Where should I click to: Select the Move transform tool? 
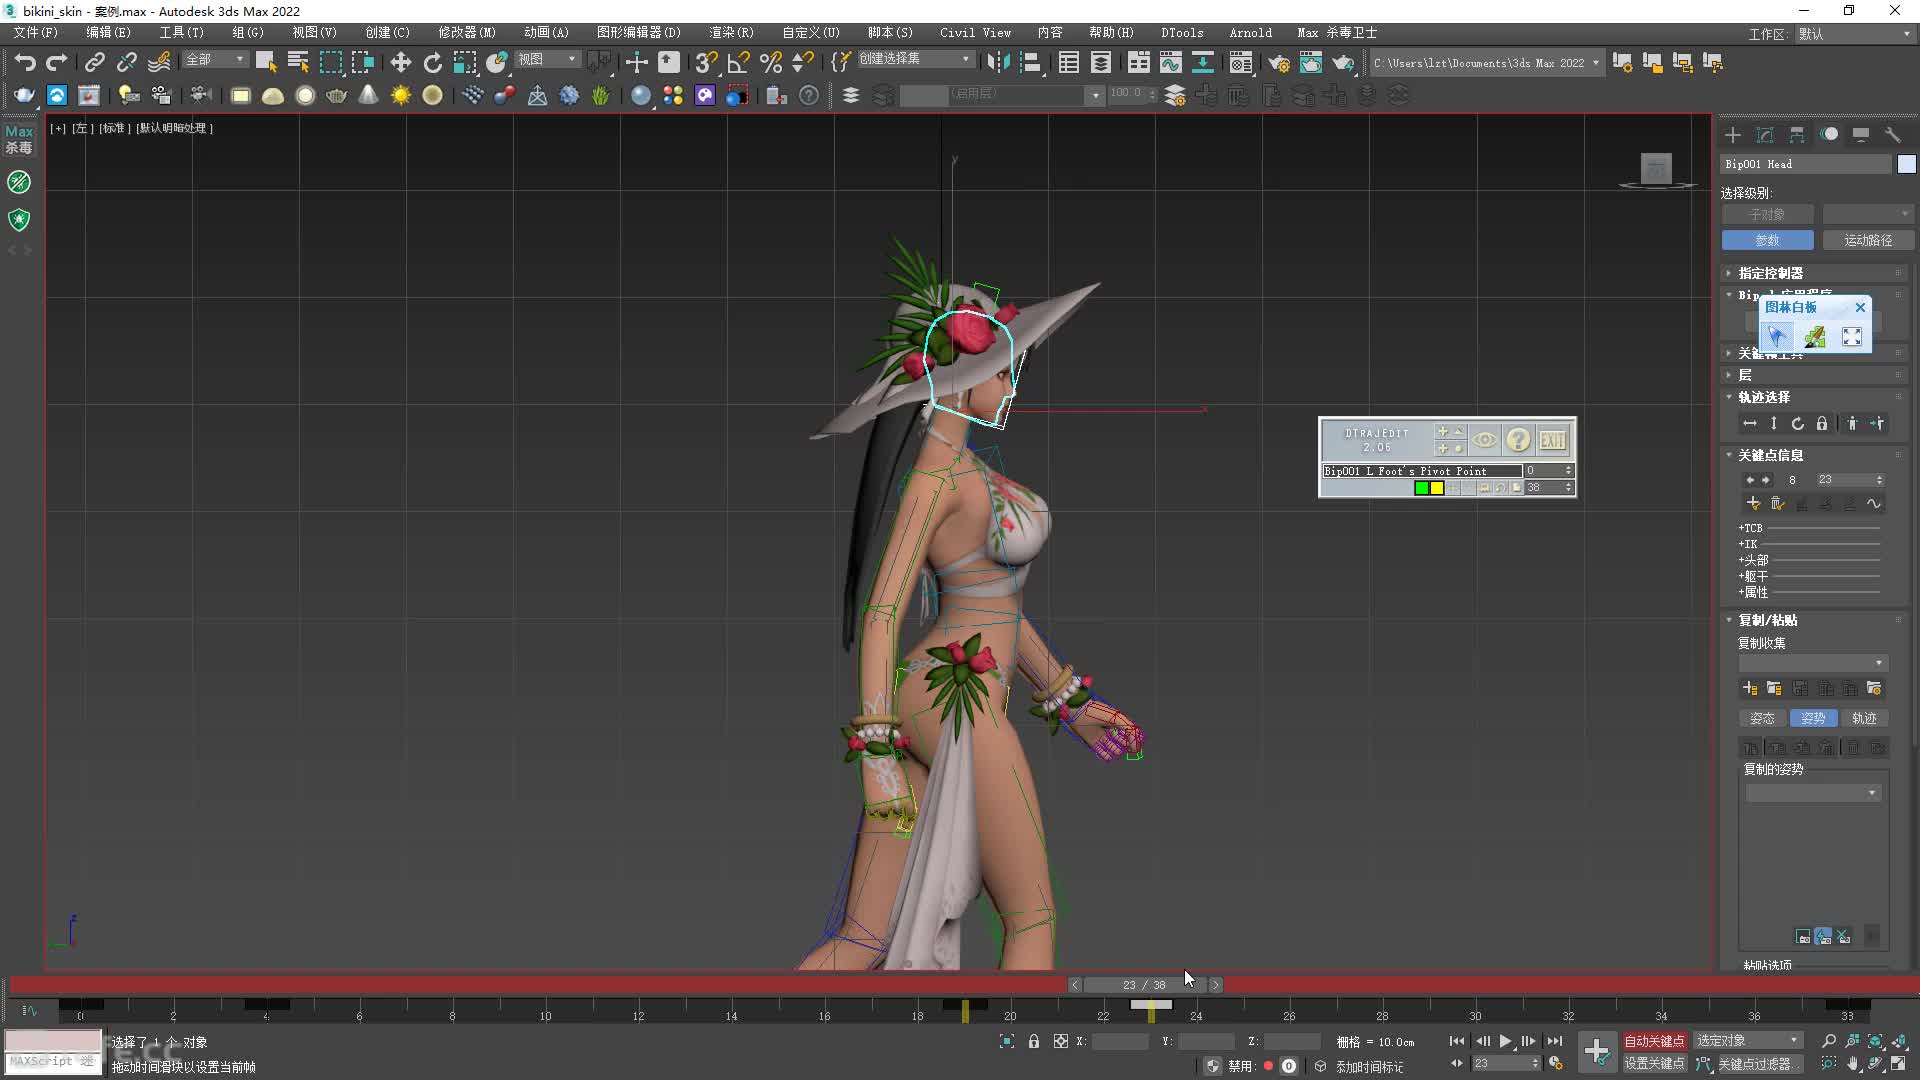(x=400, y=63)
